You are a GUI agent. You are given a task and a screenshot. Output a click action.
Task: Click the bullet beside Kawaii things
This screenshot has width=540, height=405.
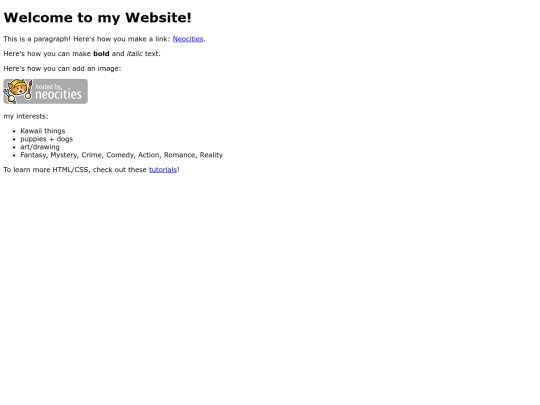coord(14,131)
